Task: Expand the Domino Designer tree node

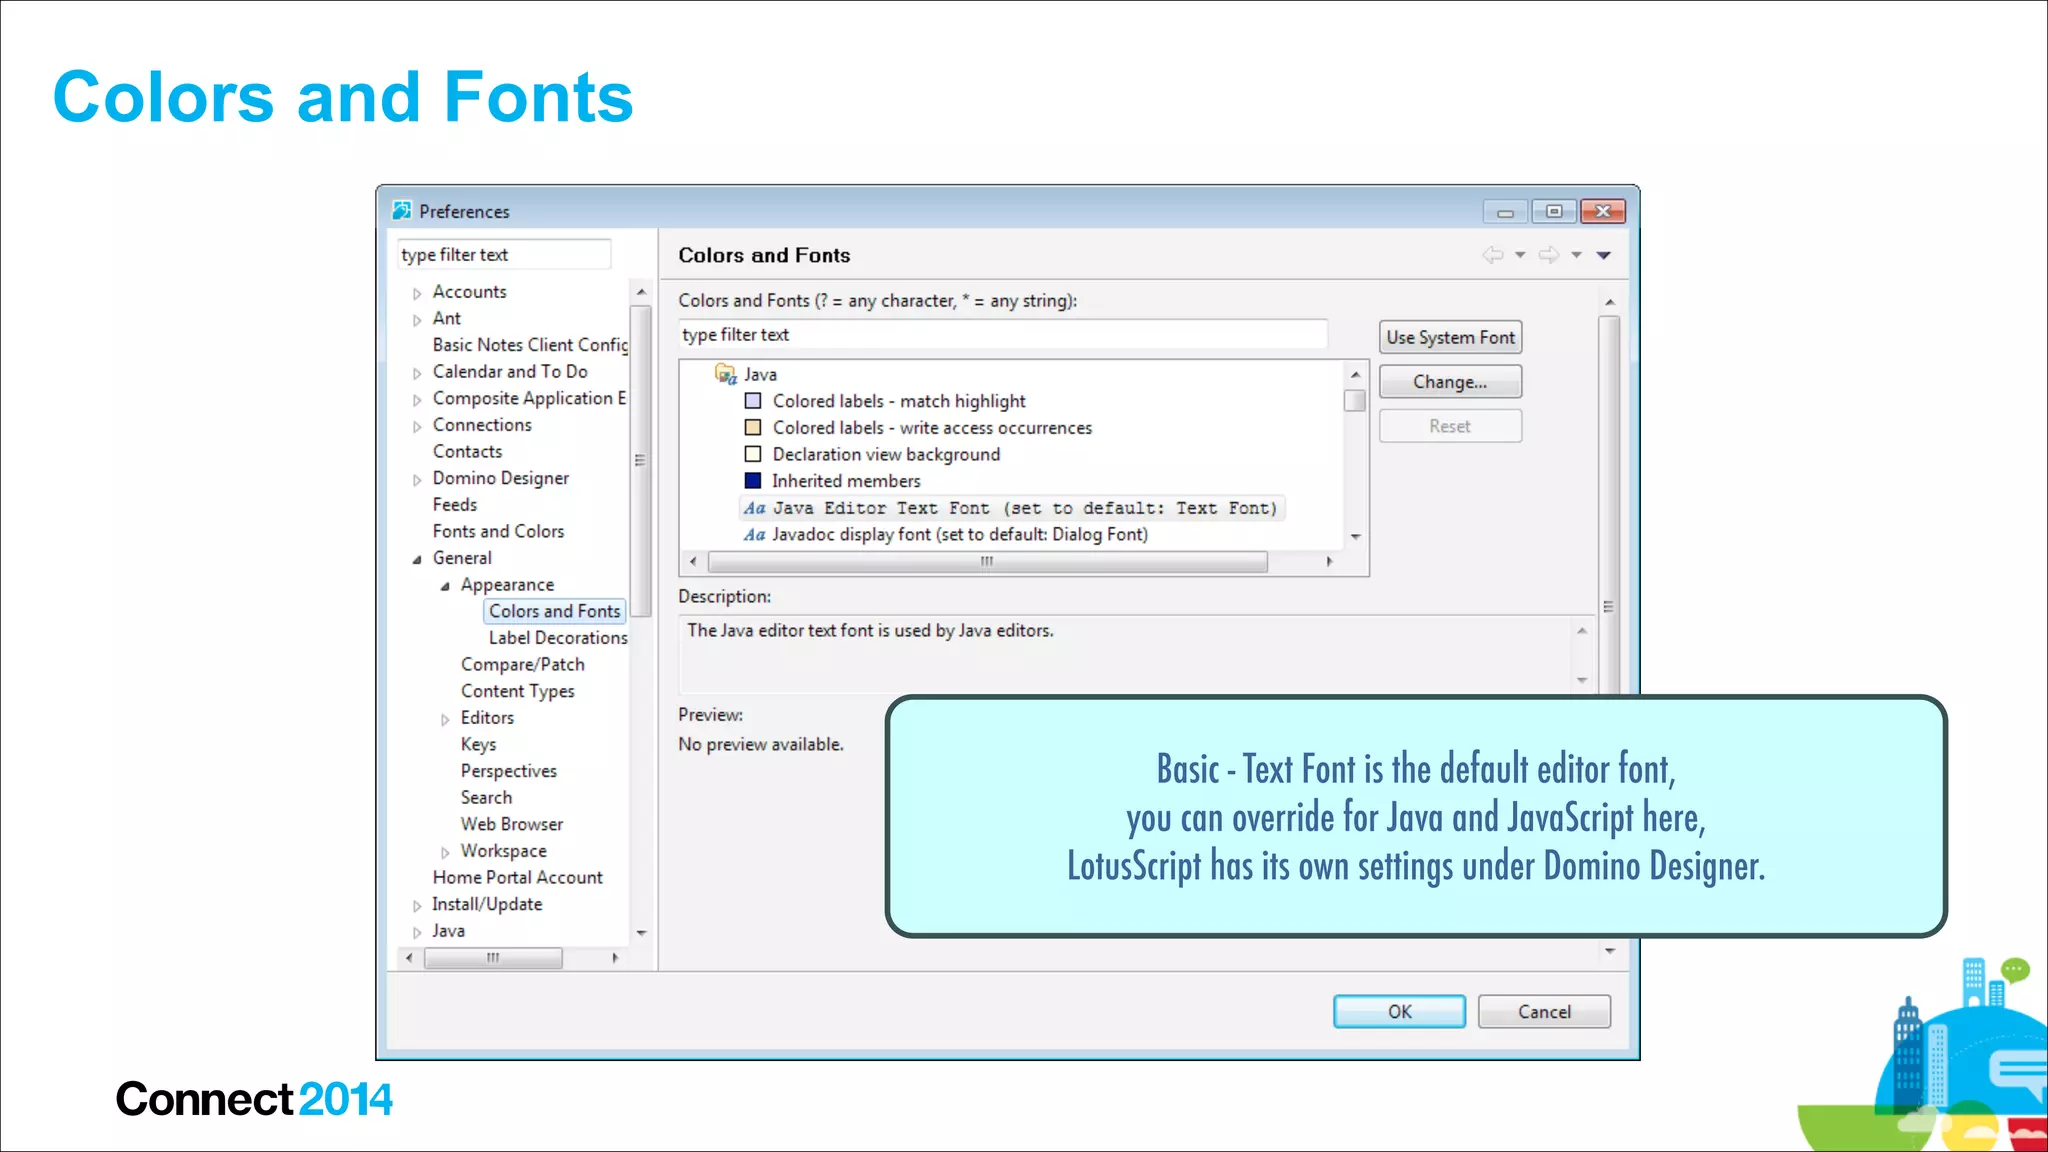Action: point(417,480)
